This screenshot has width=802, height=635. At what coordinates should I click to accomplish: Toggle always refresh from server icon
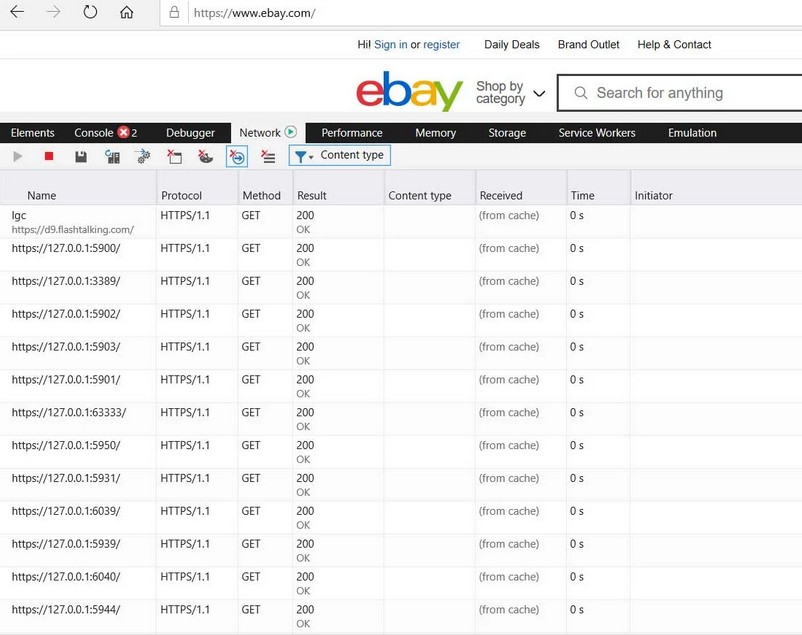pyautogui.click(x=113, y=157)
